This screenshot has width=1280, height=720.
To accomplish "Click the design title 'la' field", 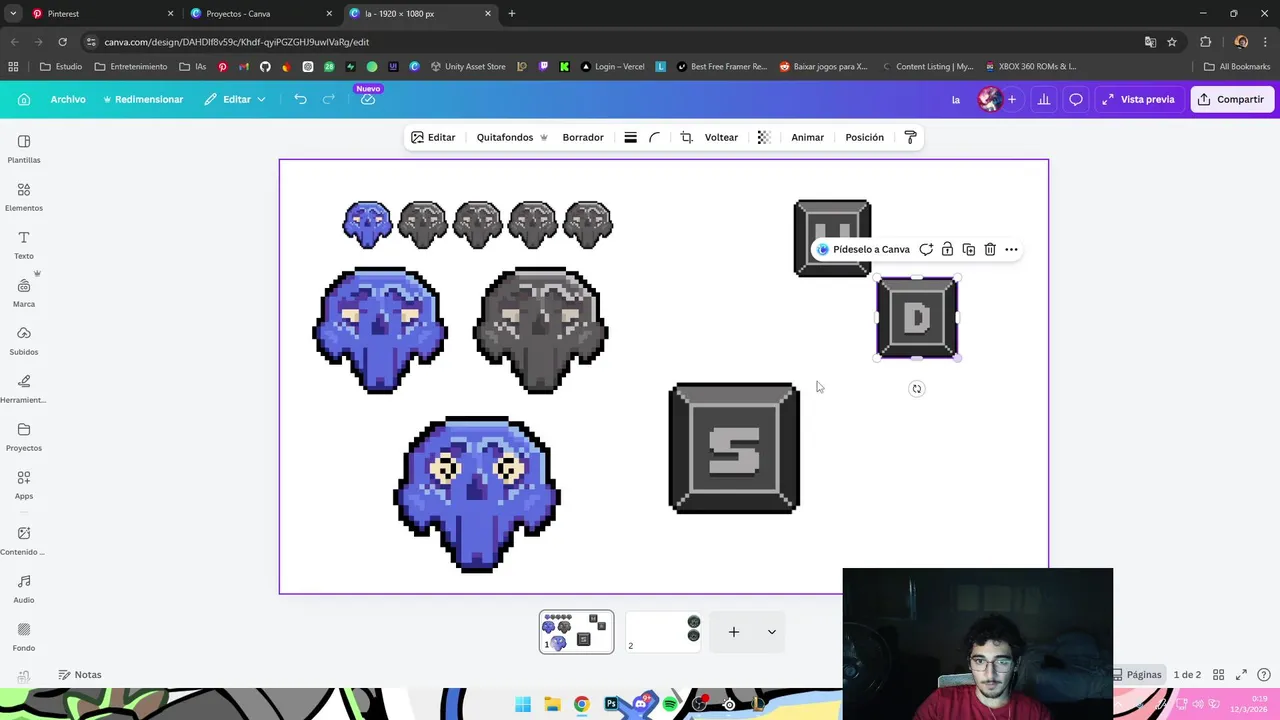I will point(956,99).
